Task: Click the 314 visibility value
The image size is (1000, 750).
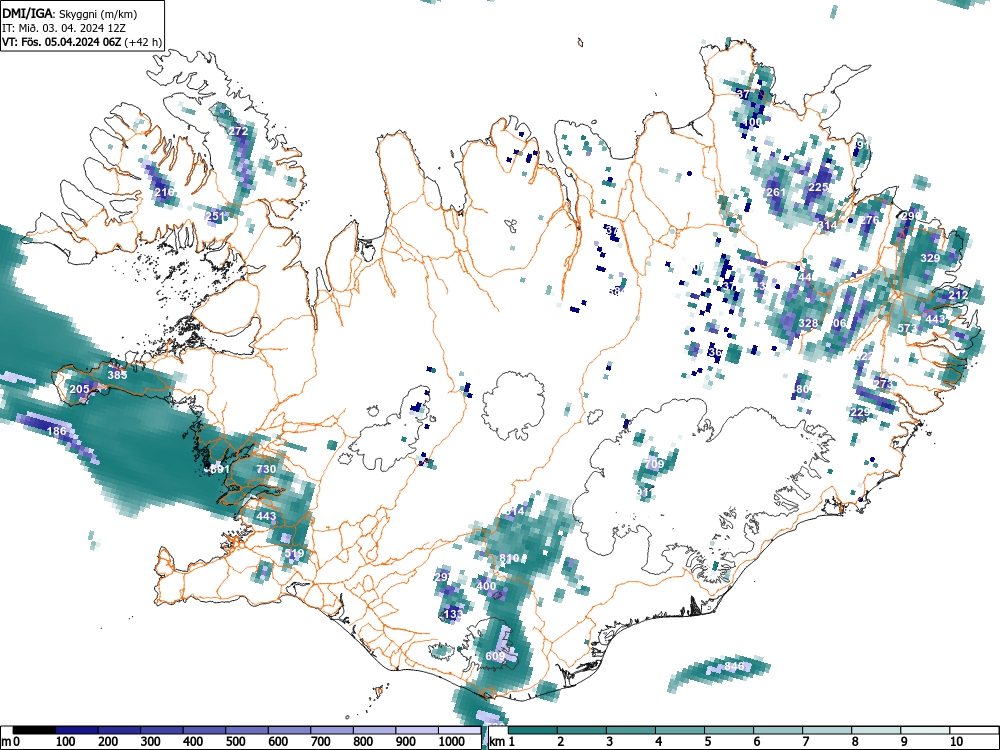Action: click(x=827, y=225)
